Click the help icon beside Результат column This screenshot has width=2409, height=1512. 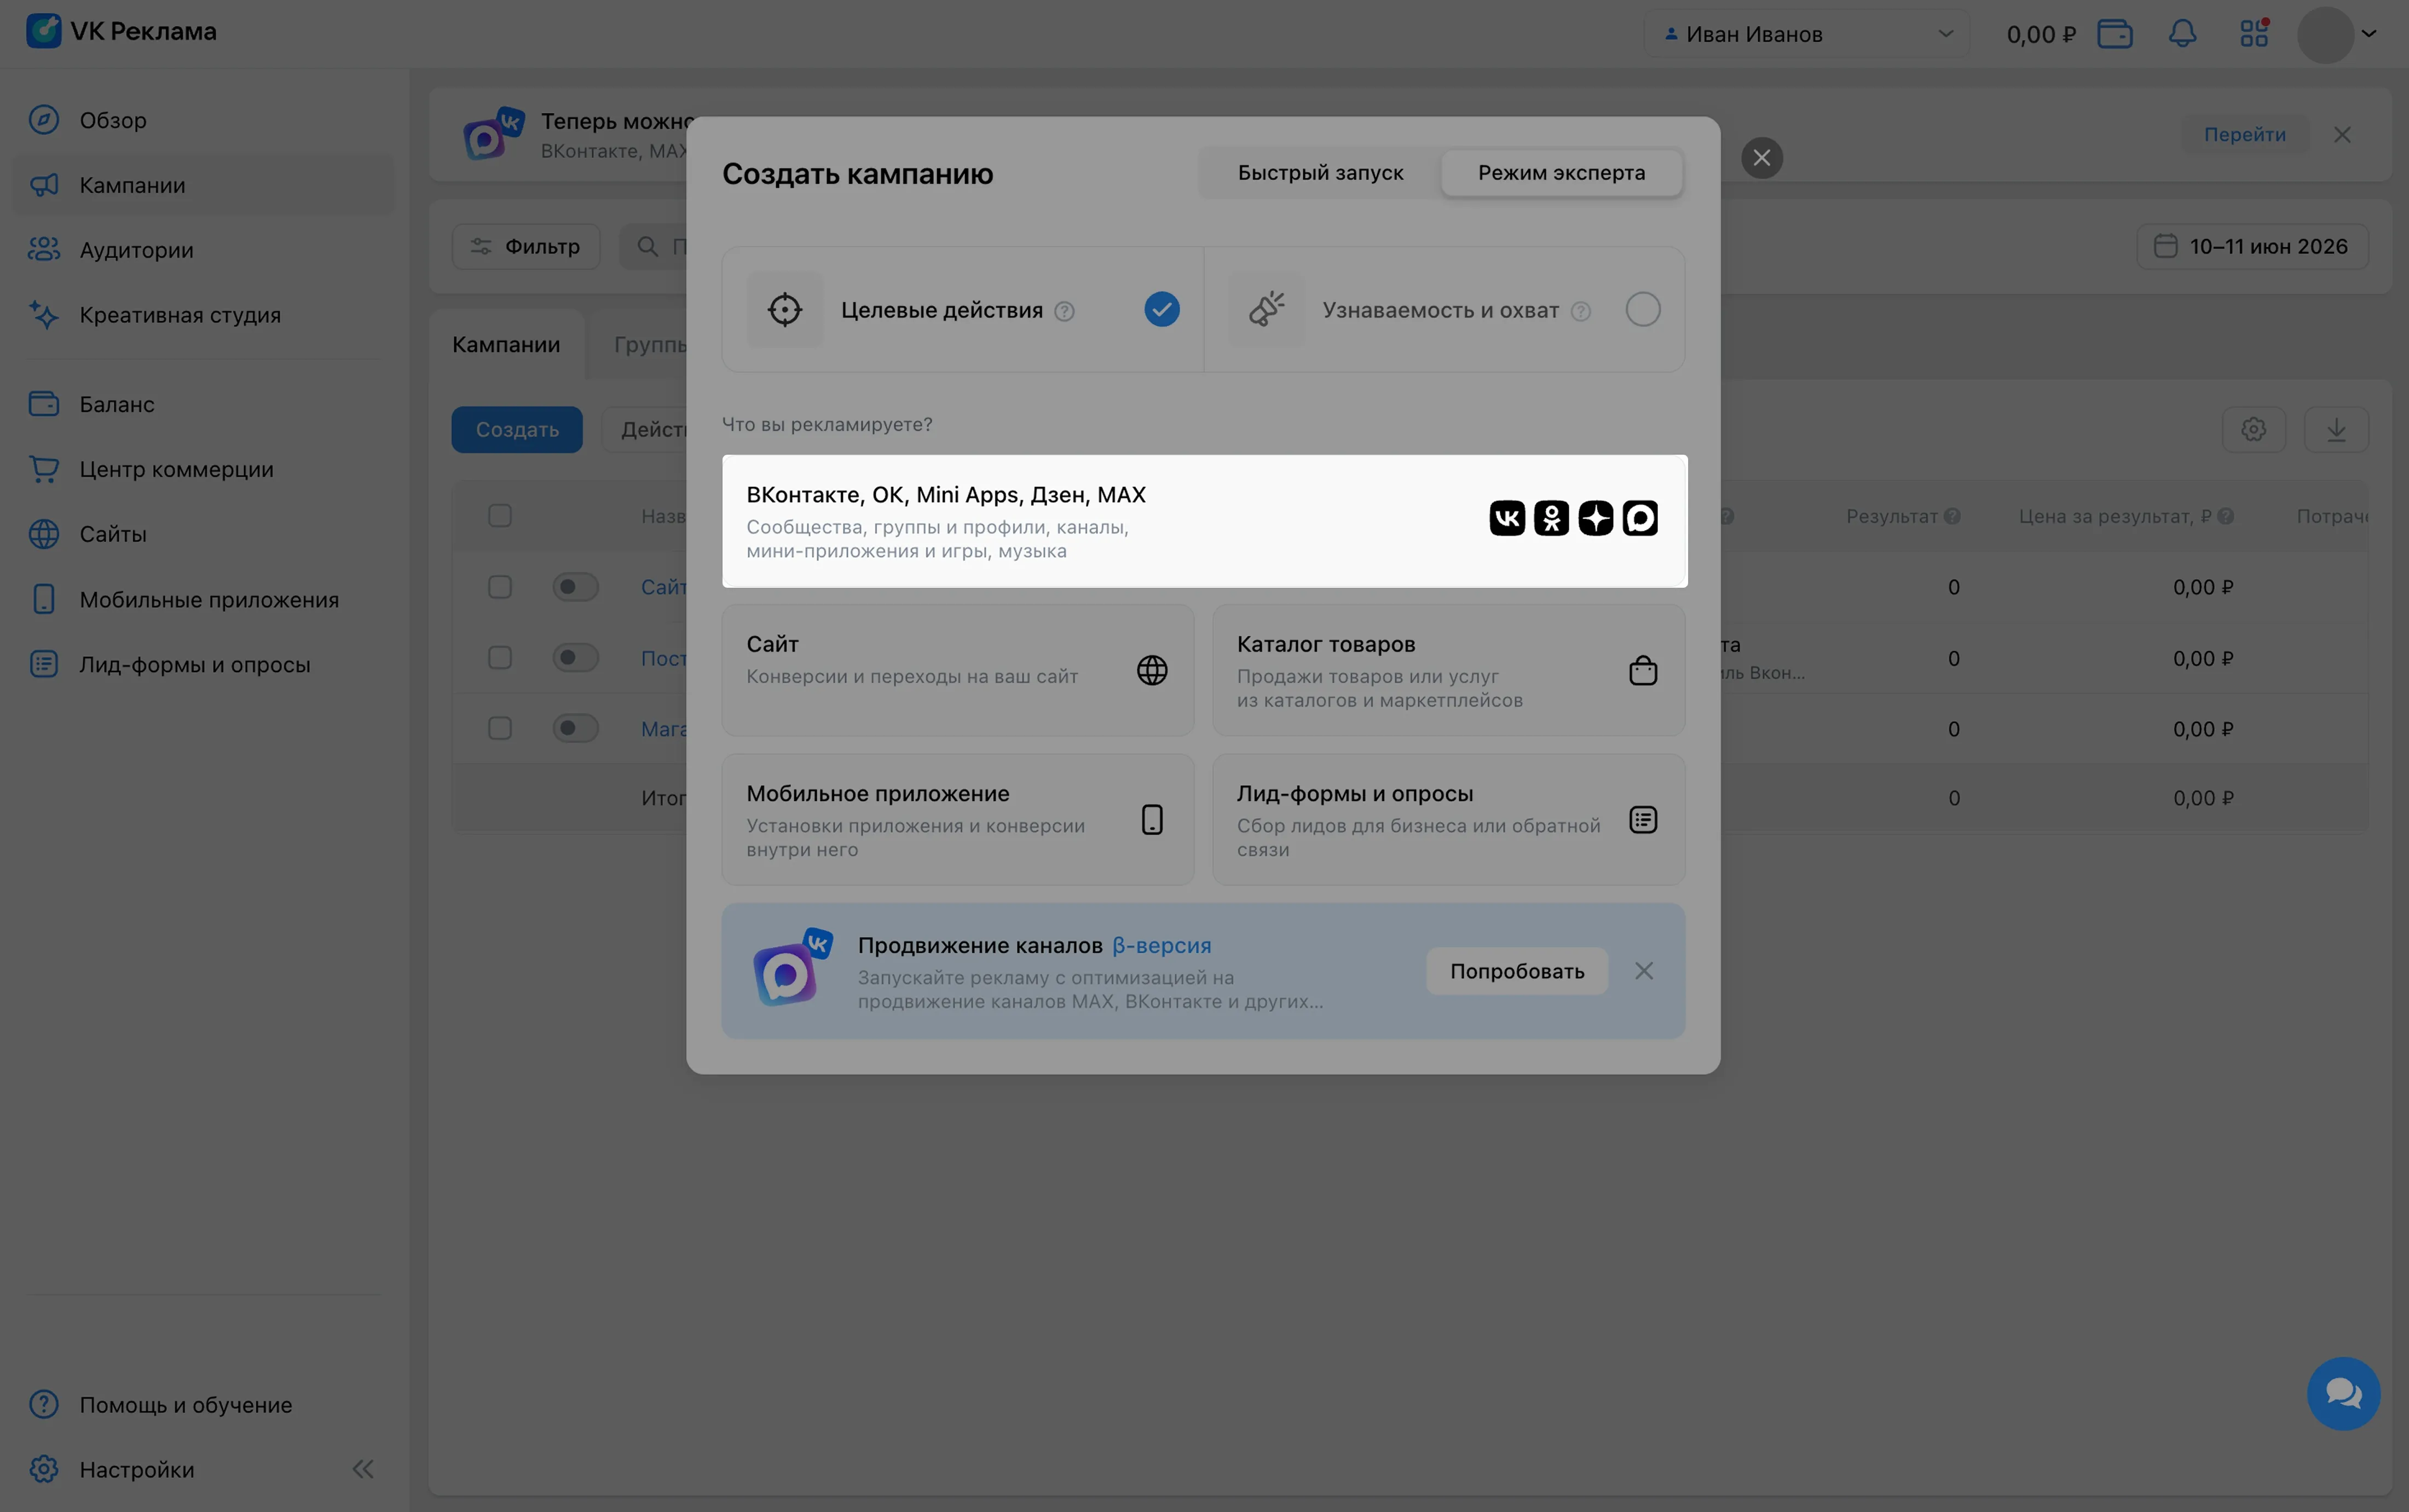[1952, 517]
